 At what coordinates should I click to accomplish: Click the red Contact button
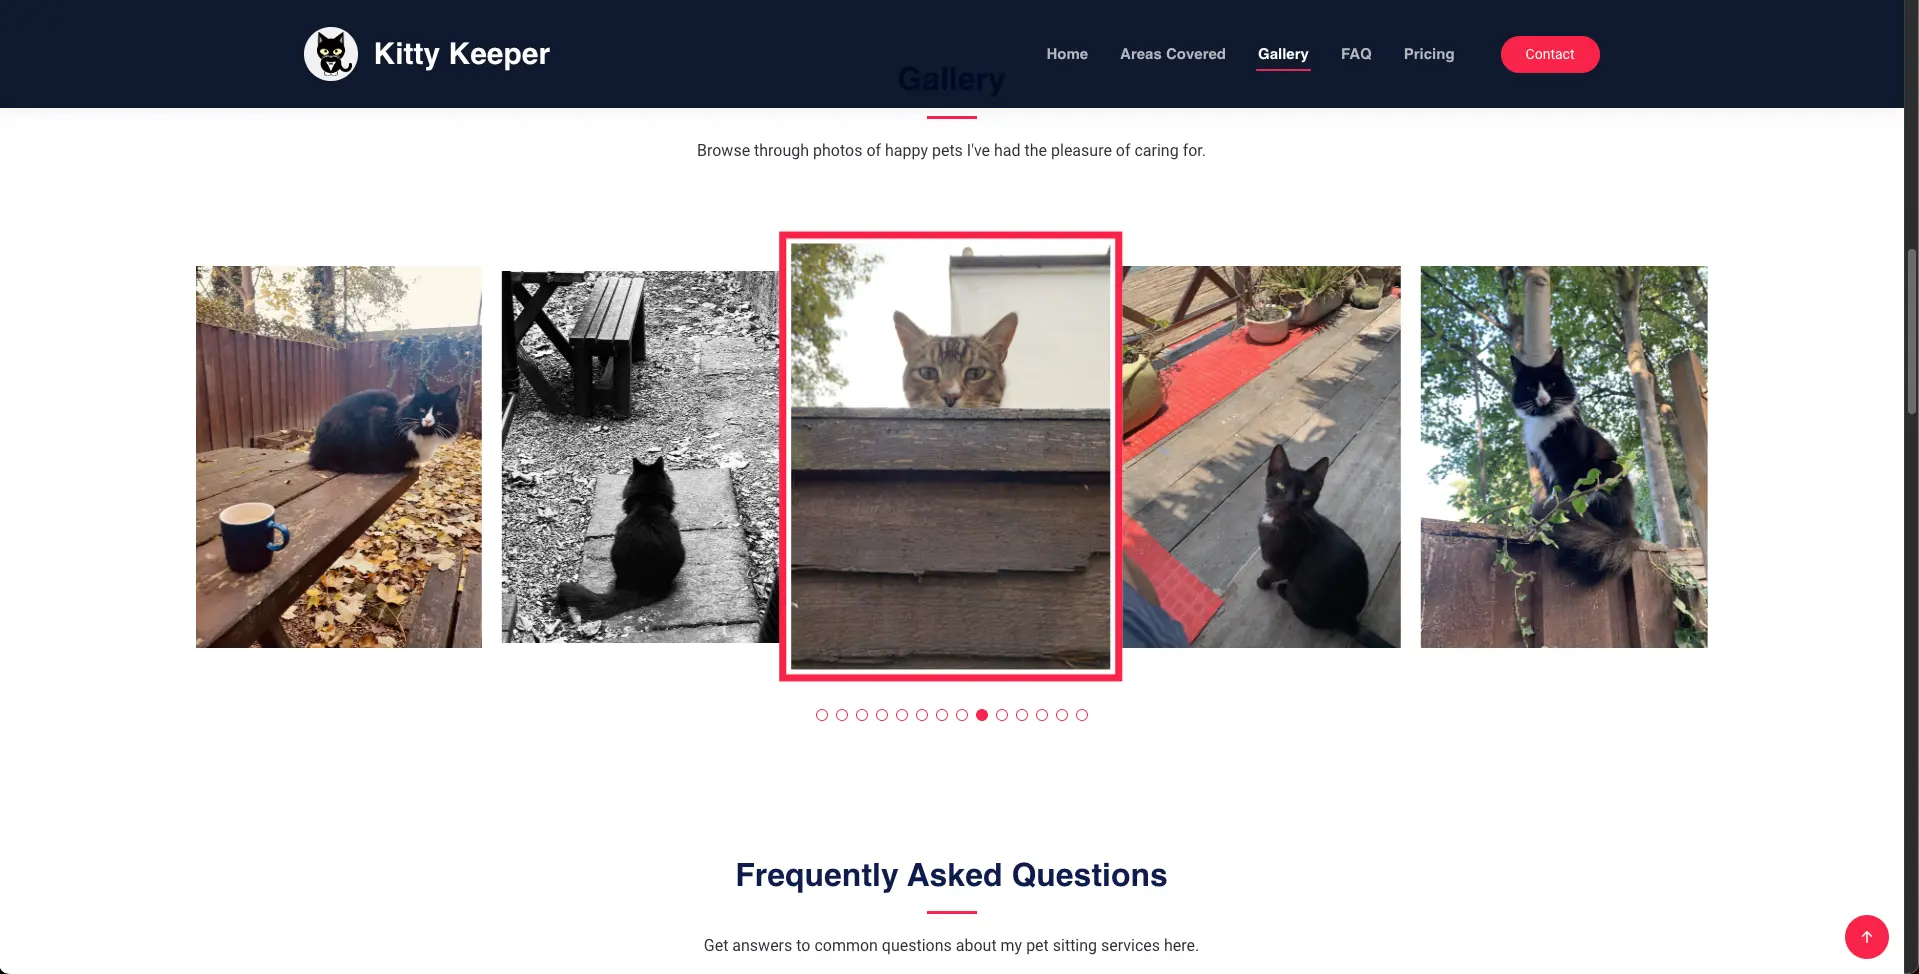[x=1549, y=54]
